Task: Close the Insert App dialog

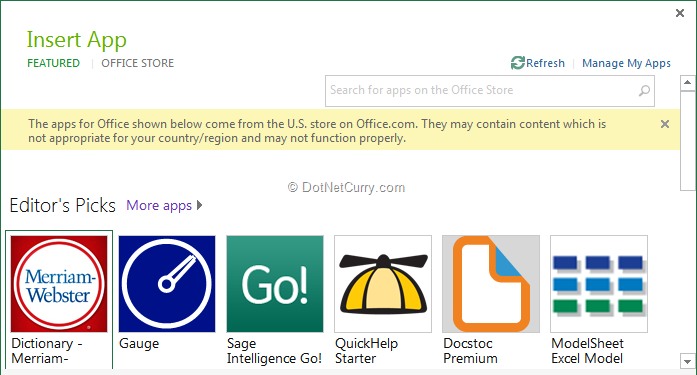Action: pyautogui.click(x=680, y=13)
